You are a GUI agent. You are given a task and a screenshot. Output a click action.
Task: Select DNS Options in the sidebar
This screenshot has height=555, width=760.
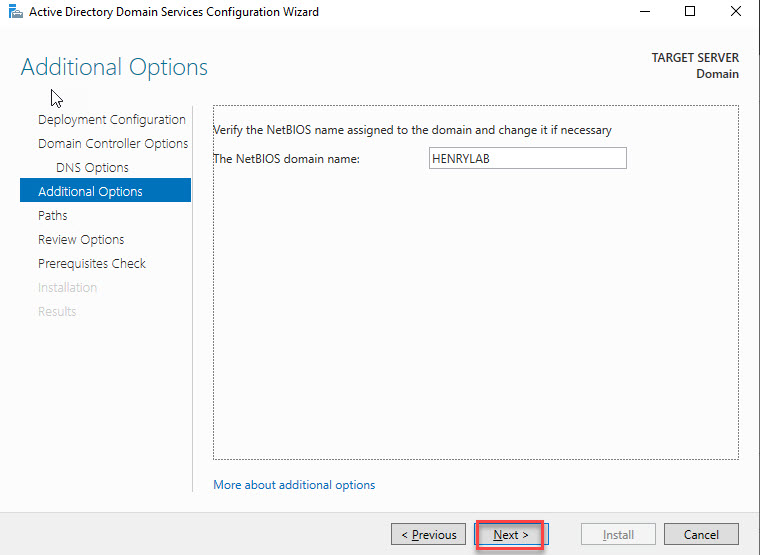click(92, 167)
